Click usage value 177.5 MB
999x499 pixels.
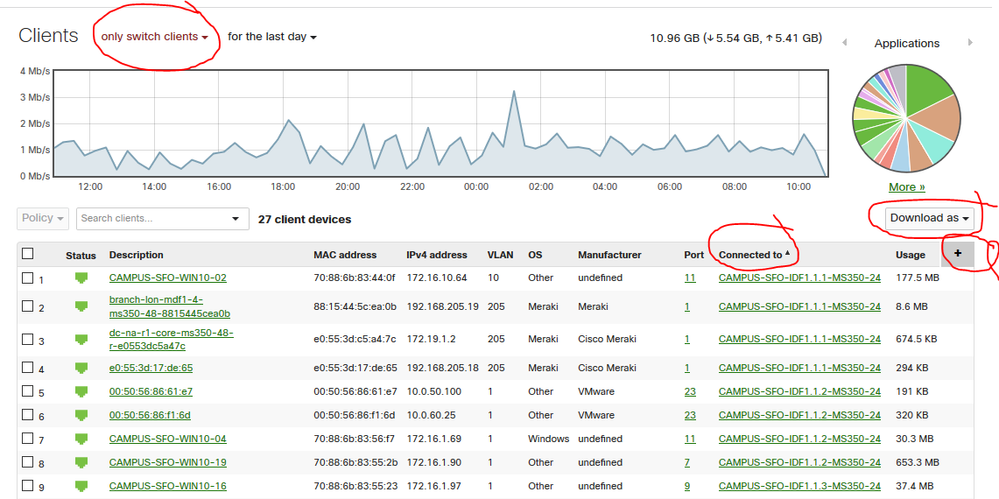pos(917,278)
